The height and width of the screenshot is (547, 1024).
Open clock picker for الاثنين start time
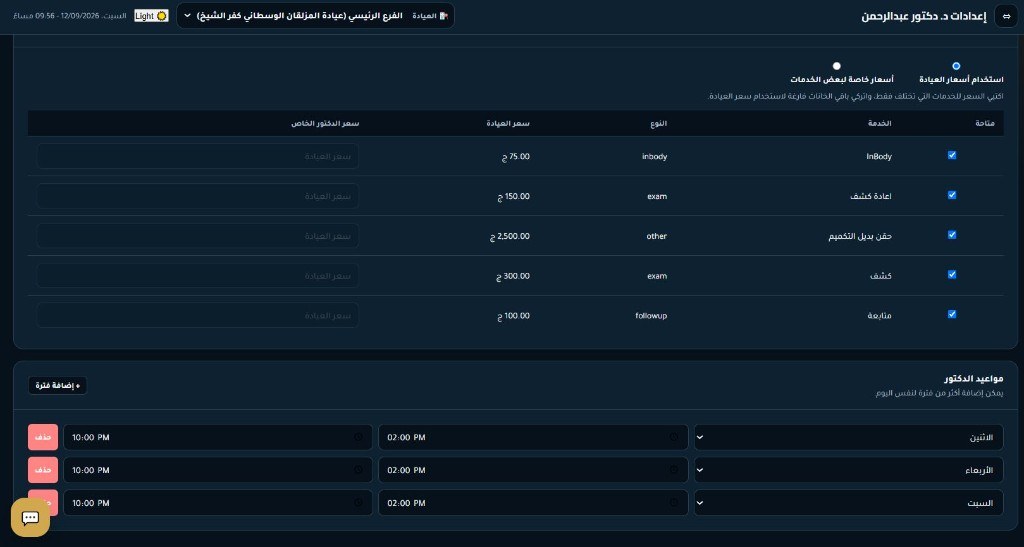(x=673, y=437)
